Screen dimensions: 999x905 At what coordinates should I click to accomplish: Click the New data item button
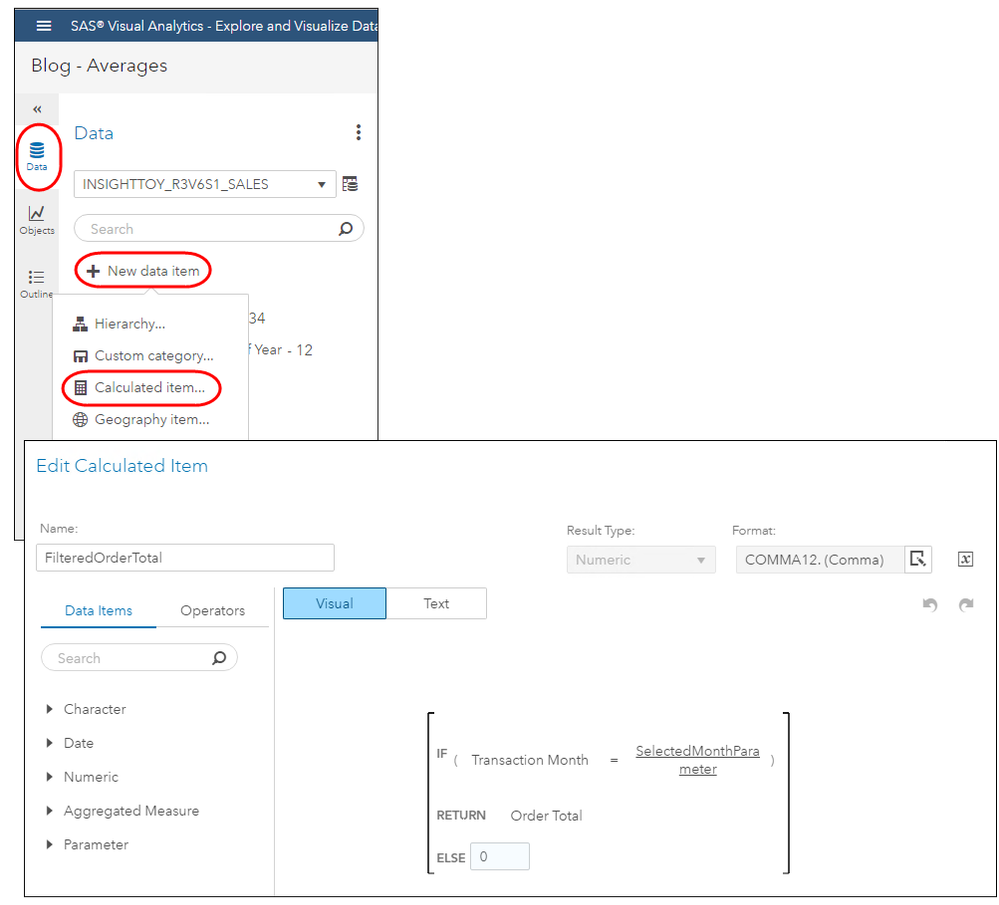coord(143,271)
